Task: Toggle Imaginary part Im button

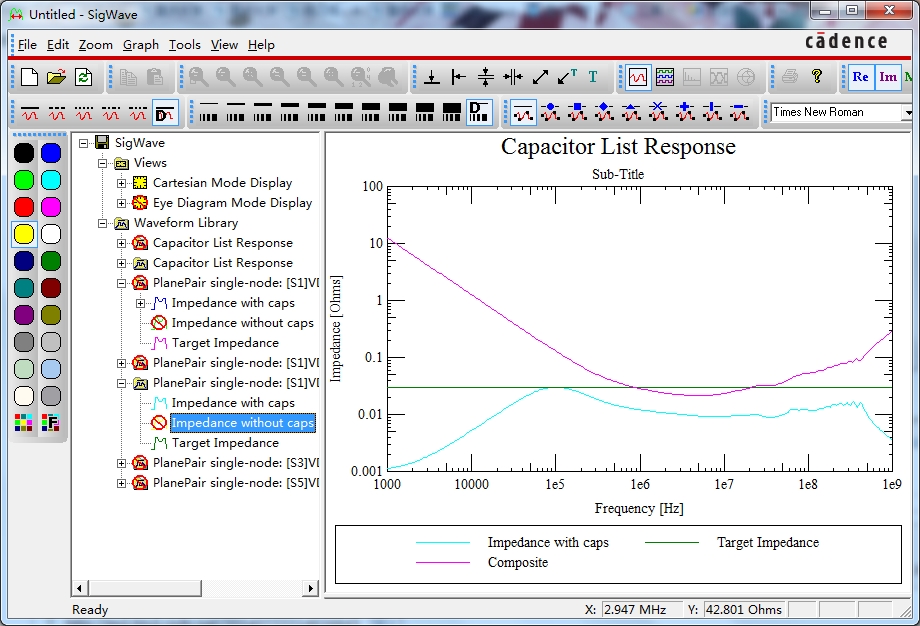Action: (x=888, y=77)
